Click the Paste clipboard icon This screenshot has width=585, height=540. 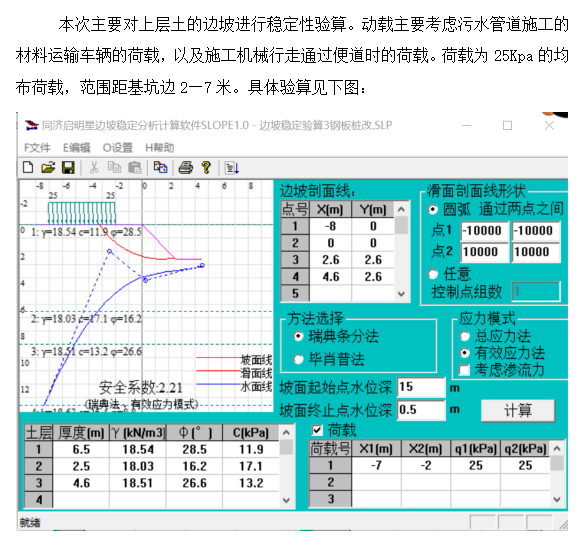coord(135,168)
